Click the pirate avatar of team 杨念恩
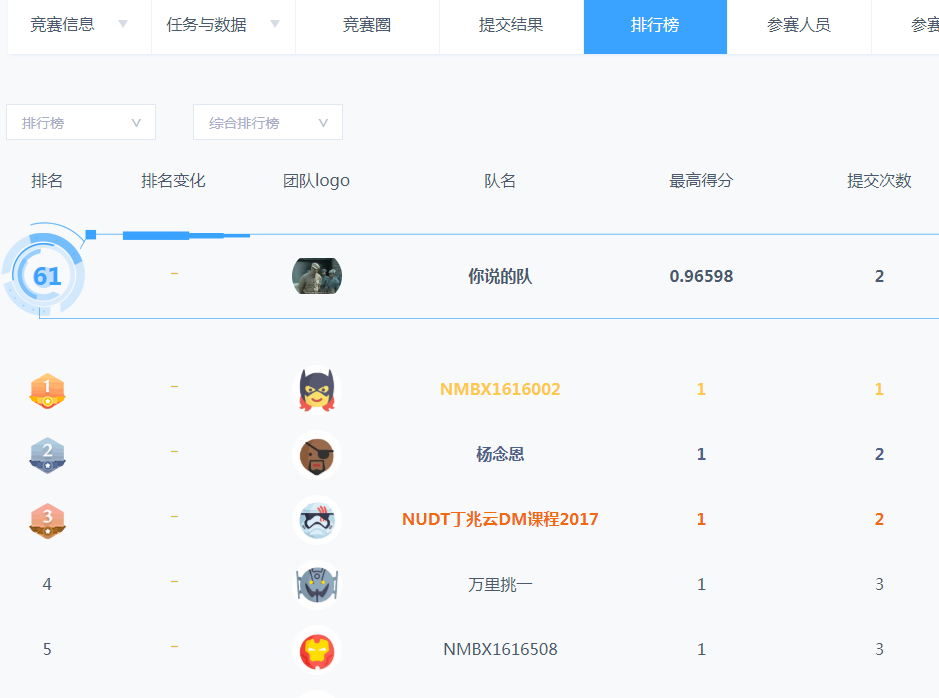 [317, 454]
